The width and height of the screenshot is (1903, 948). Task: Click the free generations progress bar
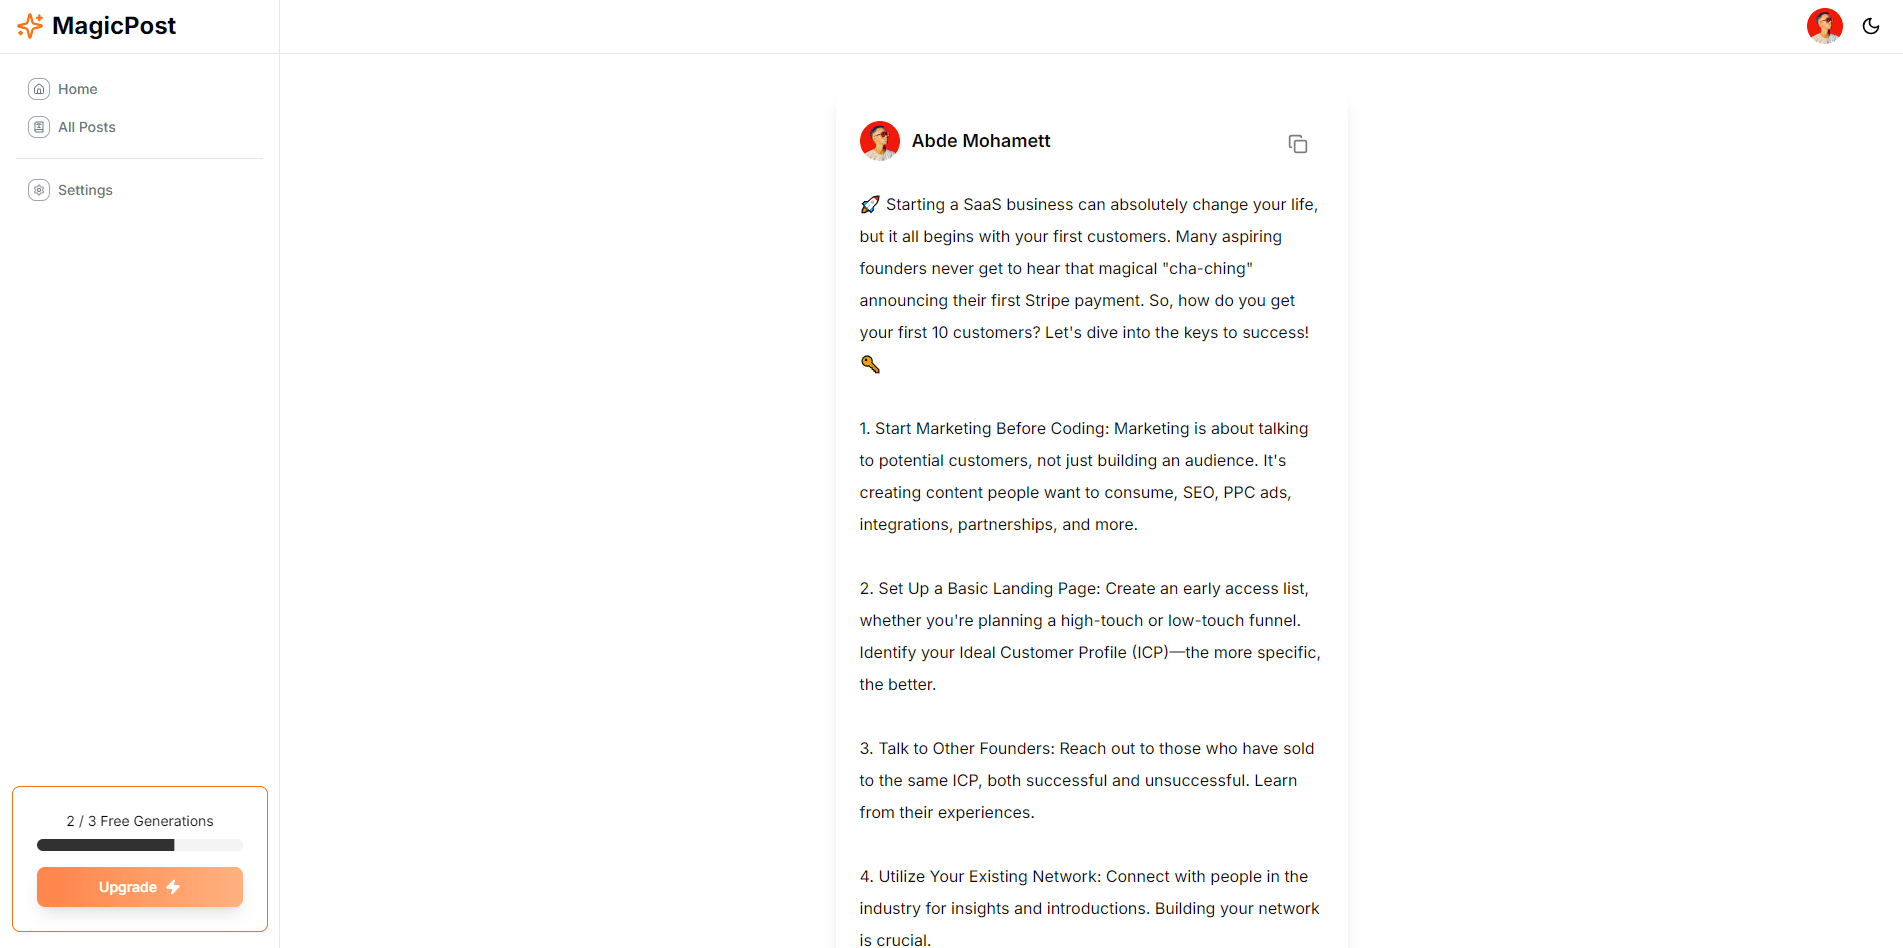coord(140,845)
